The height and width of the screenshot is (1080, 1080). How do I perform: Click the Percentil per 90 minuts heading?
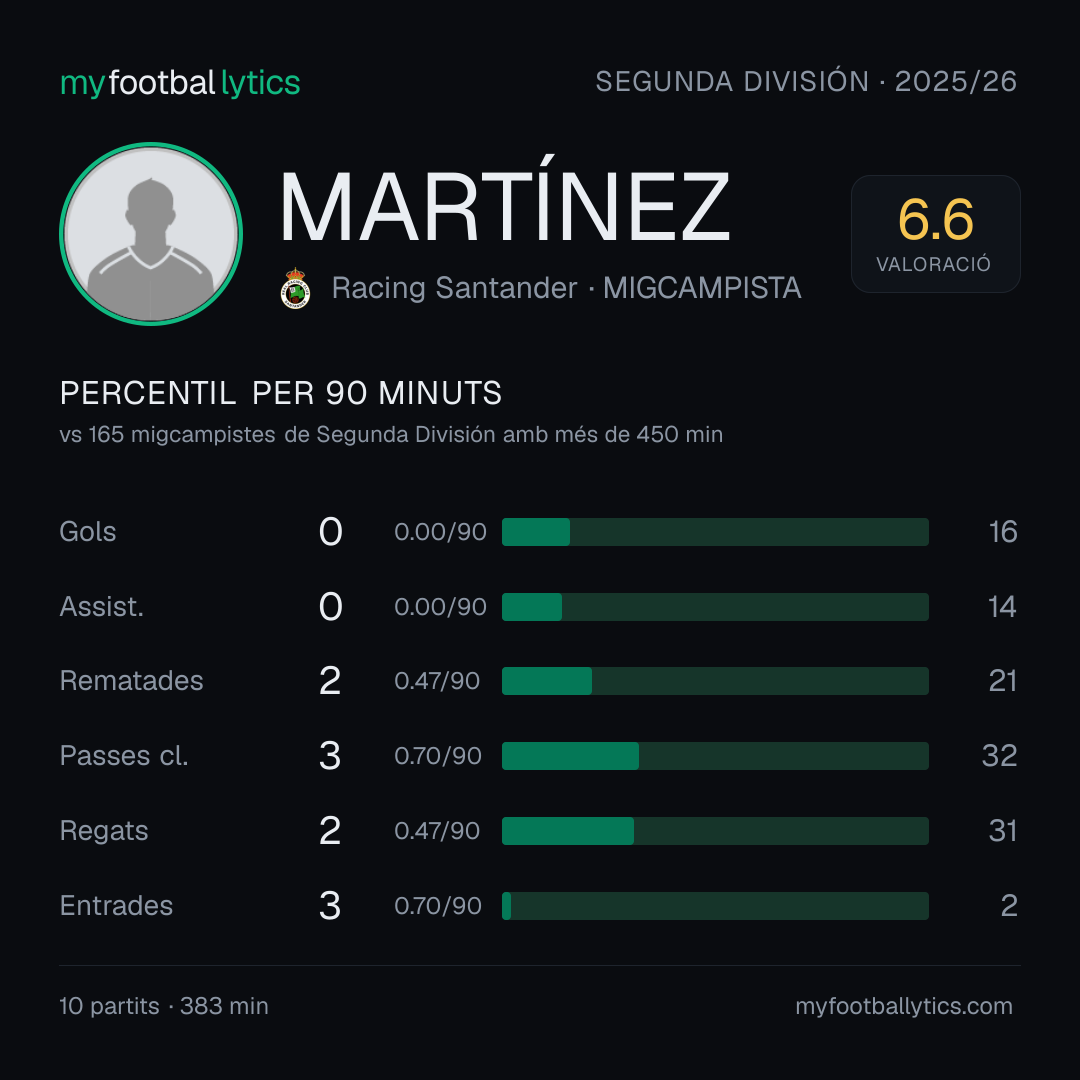click(x=280, y=393)
